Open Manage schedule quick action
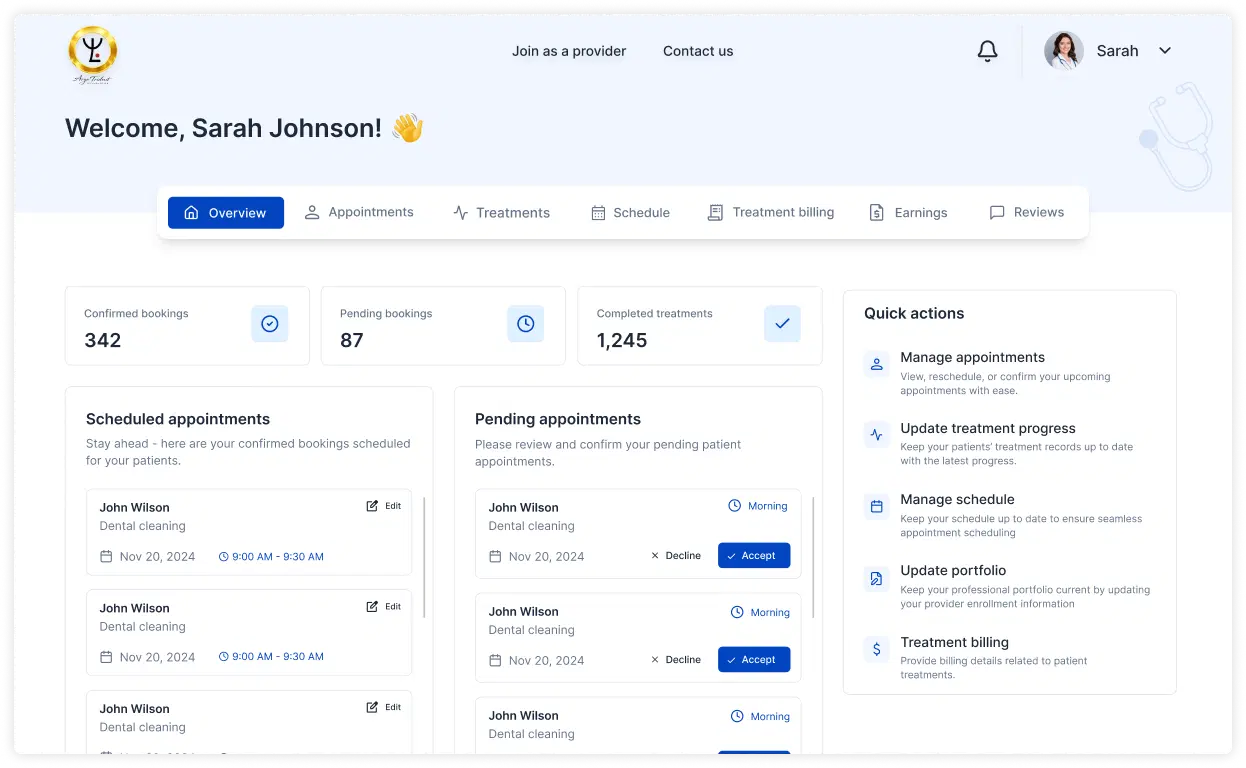Screen dimensions: 1246x768 click(x=1009, y=515)
